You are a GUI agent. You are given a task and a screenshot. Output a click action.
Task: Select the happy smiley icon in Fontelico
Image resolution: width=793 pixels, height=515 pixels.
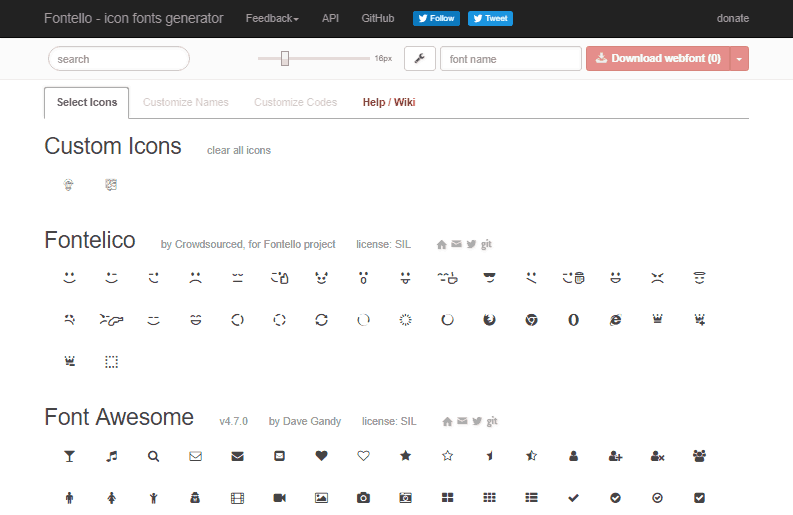point(69,278)
